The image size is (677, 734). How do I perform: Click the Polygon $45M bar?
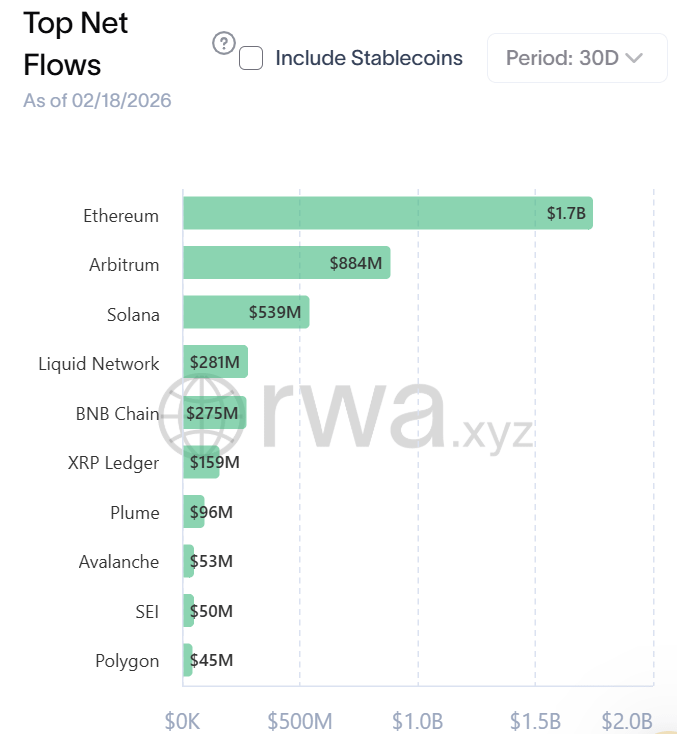[188, 661]
